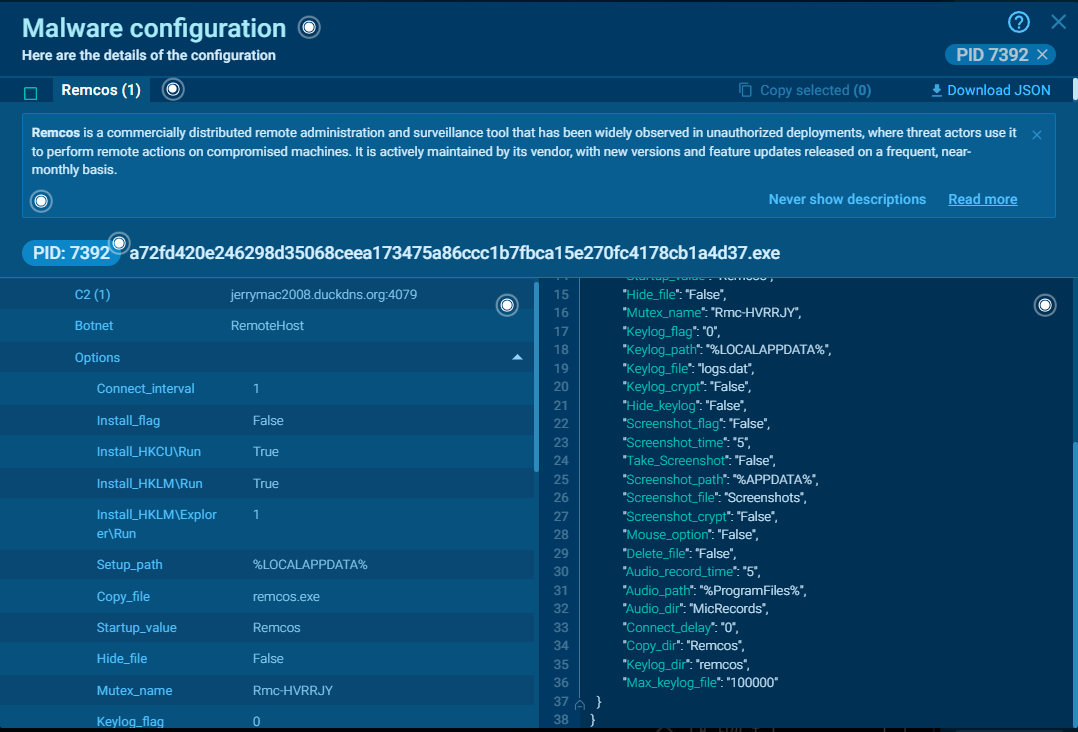Select the Install_flag option
The width and height of the screenshot is (1078, 732).
(x=267, y=420)
